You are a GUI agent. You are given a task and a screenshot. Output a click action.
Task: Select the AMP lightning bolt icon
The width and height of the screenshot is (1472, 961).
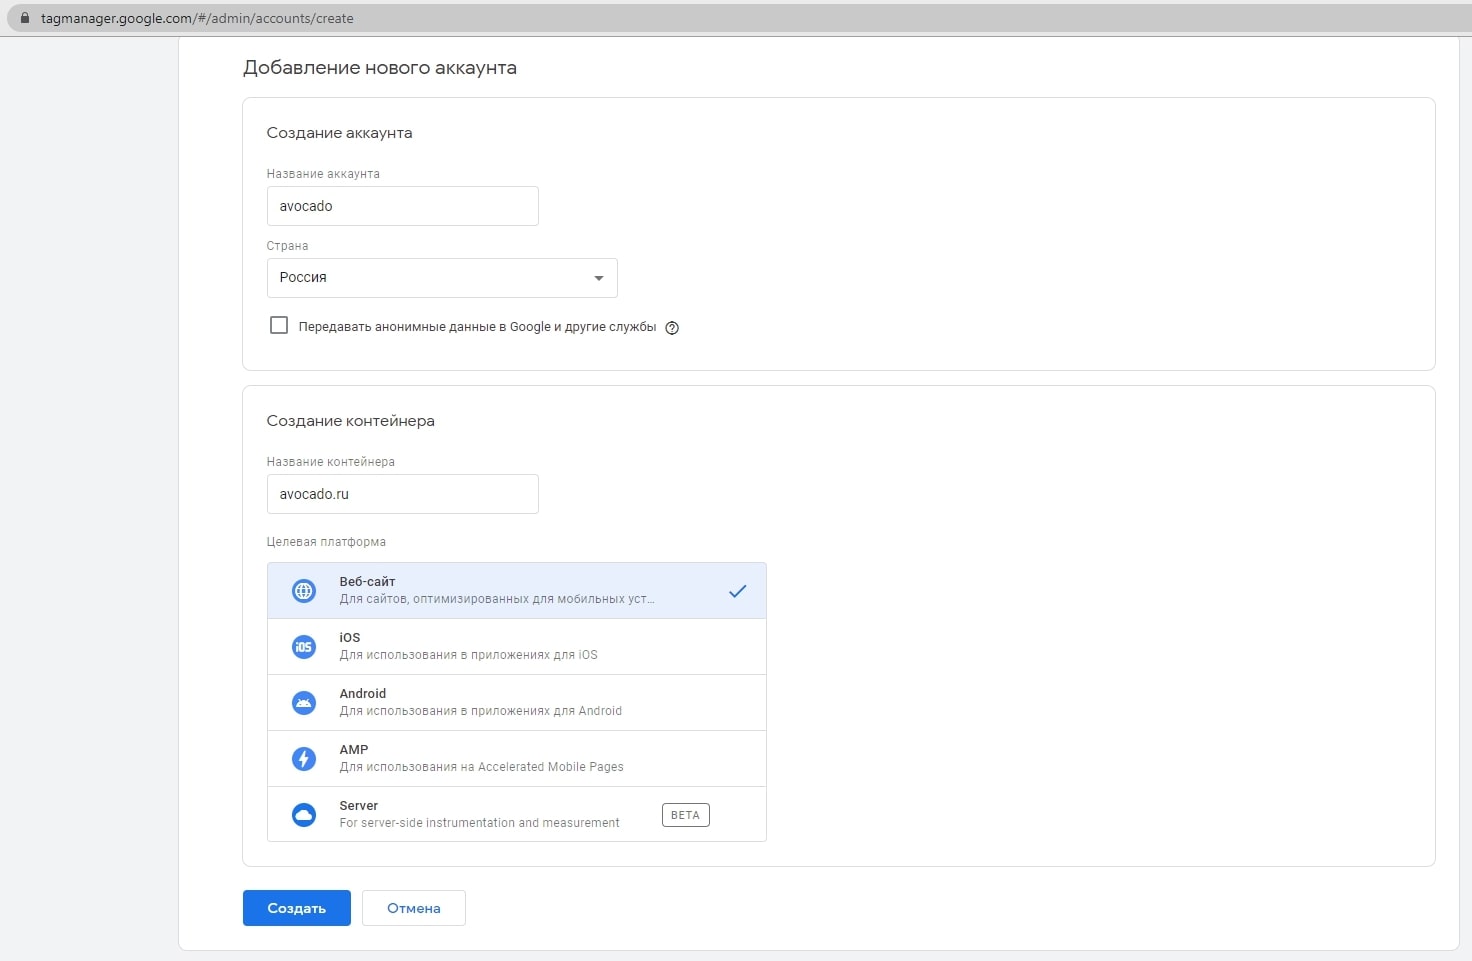coord(303,758)
